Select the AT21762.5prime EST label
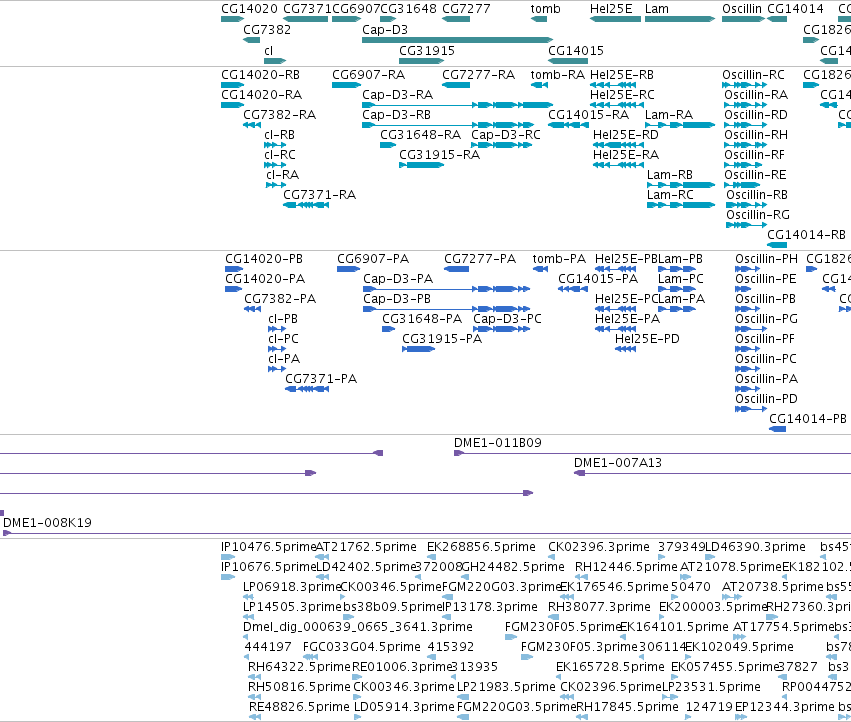Image resolution: width=851 pixels, height=722 pixels. click(x=366, y=547)
